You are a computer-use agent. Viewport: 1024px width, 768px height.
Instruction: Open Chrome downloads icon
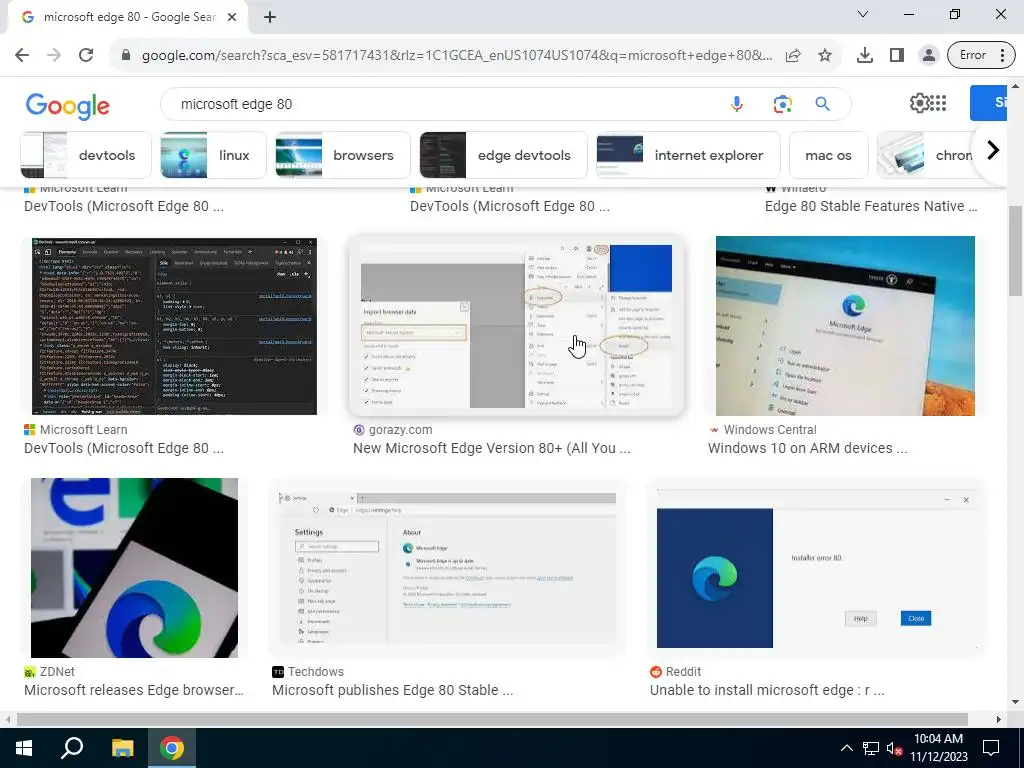(865, 56)
